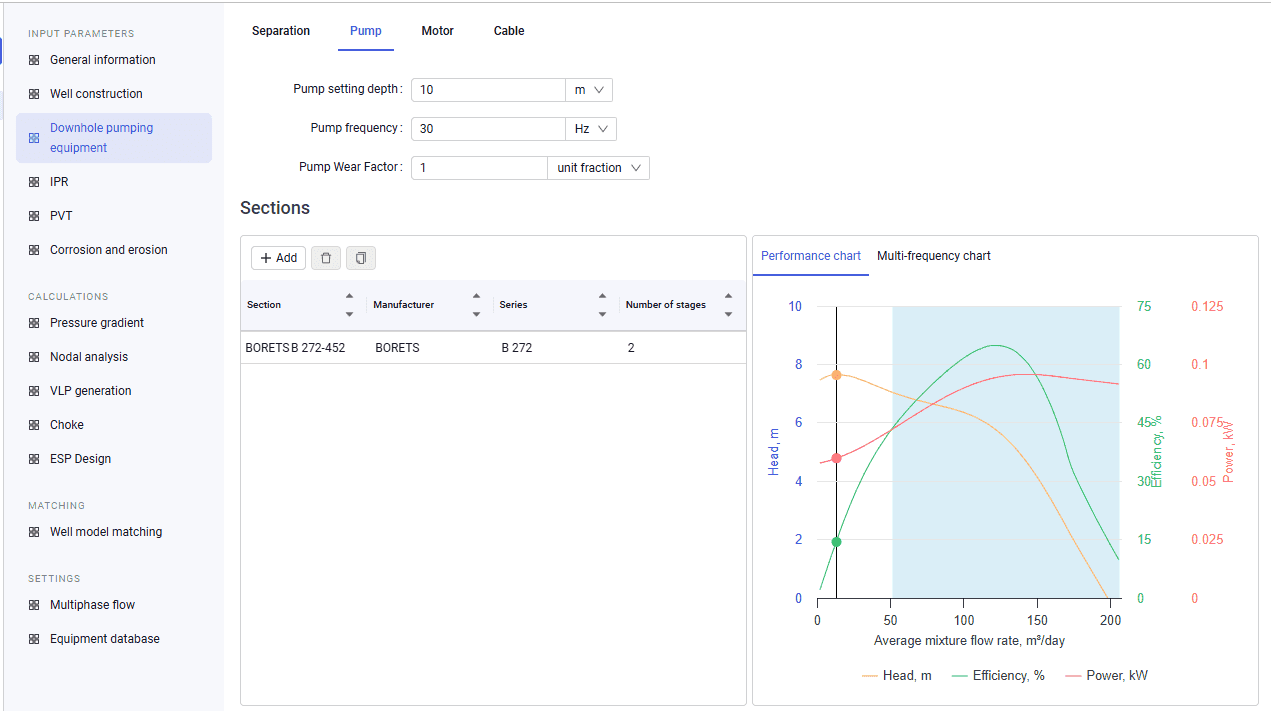Click the Pump setting depth input field
This screenshot has width=1271, height=711.
pos(488,90)
